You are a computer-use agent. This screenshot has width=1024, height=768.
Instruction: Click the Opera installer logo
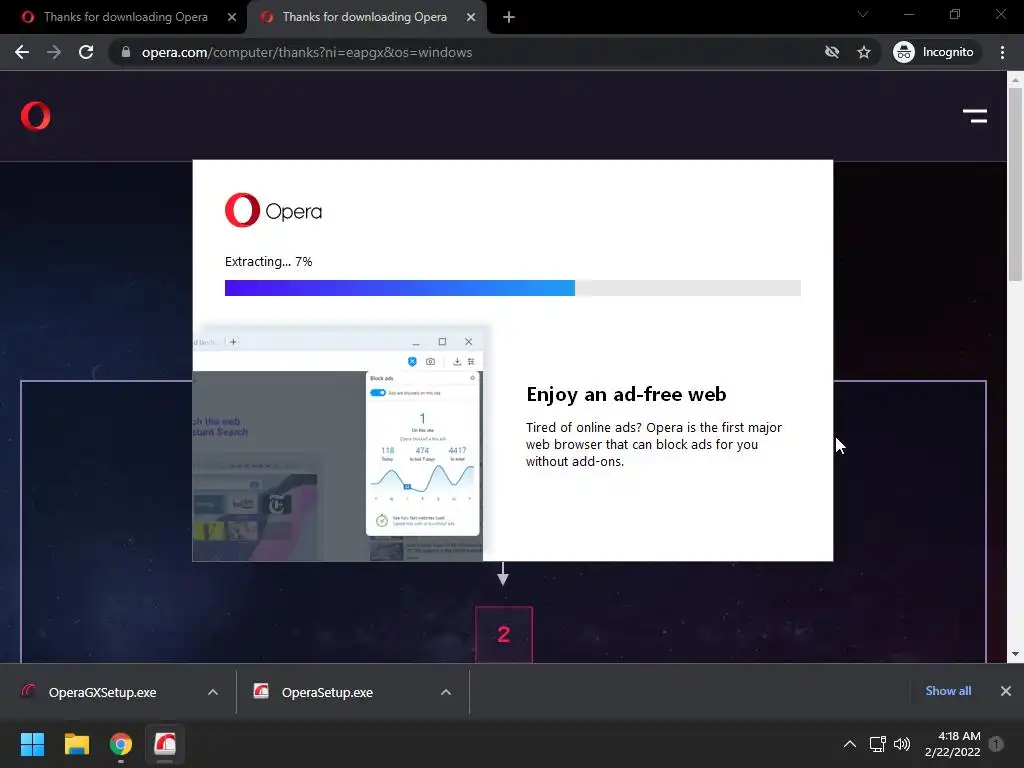coord(273,210)
